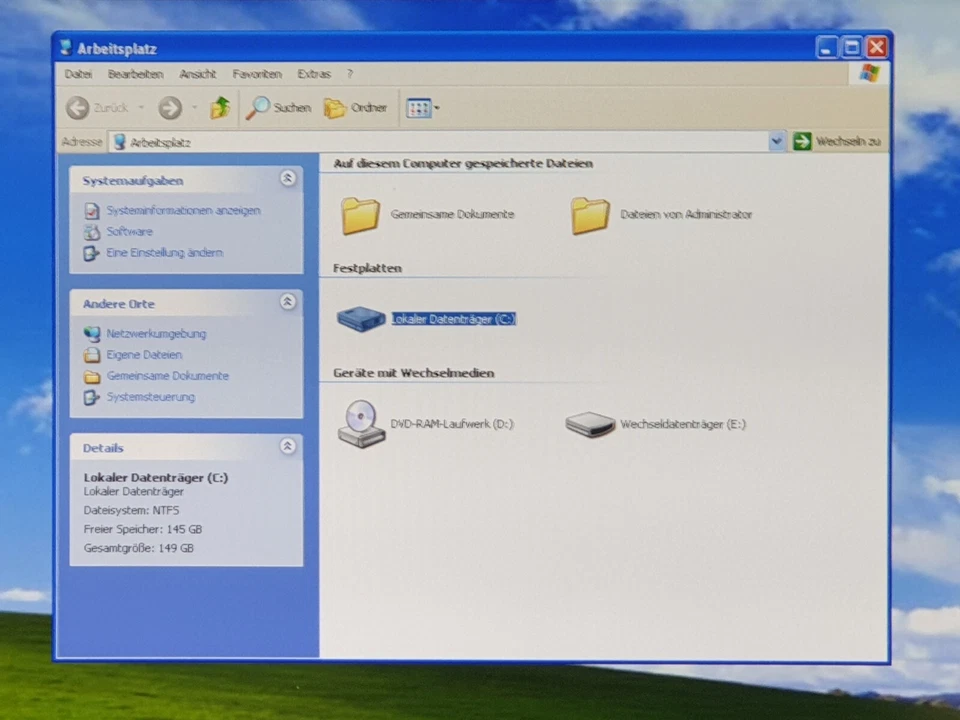
Task: Click the Forward arrow toolbar icon
Action: (x=170, y=108)
